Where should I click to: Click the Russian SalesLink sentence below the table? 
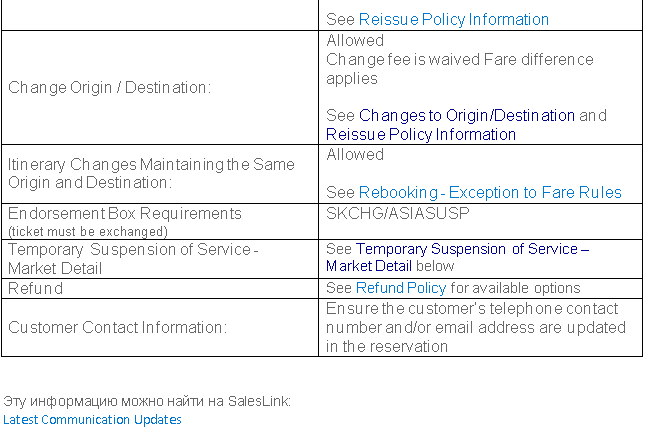pos(147,401)
